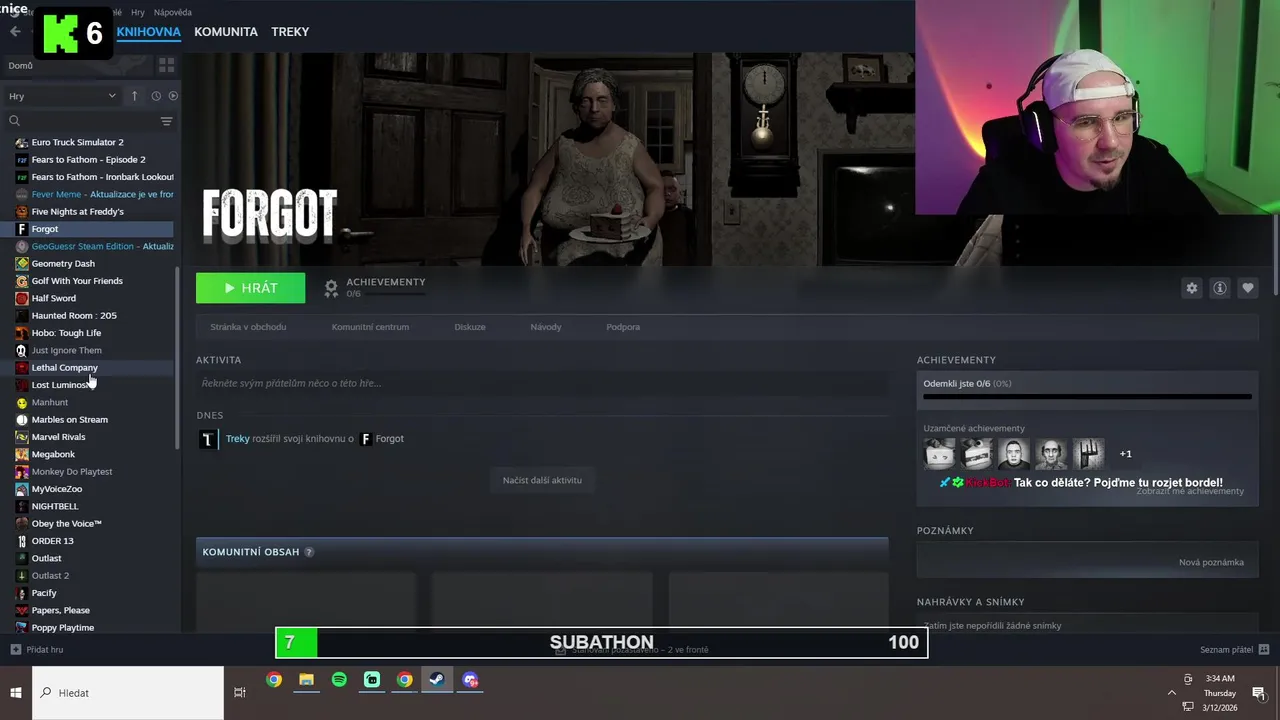
Task: Open fourth locked achievement with bald man
Action: pyautogui.click(x=1051, y=454)
